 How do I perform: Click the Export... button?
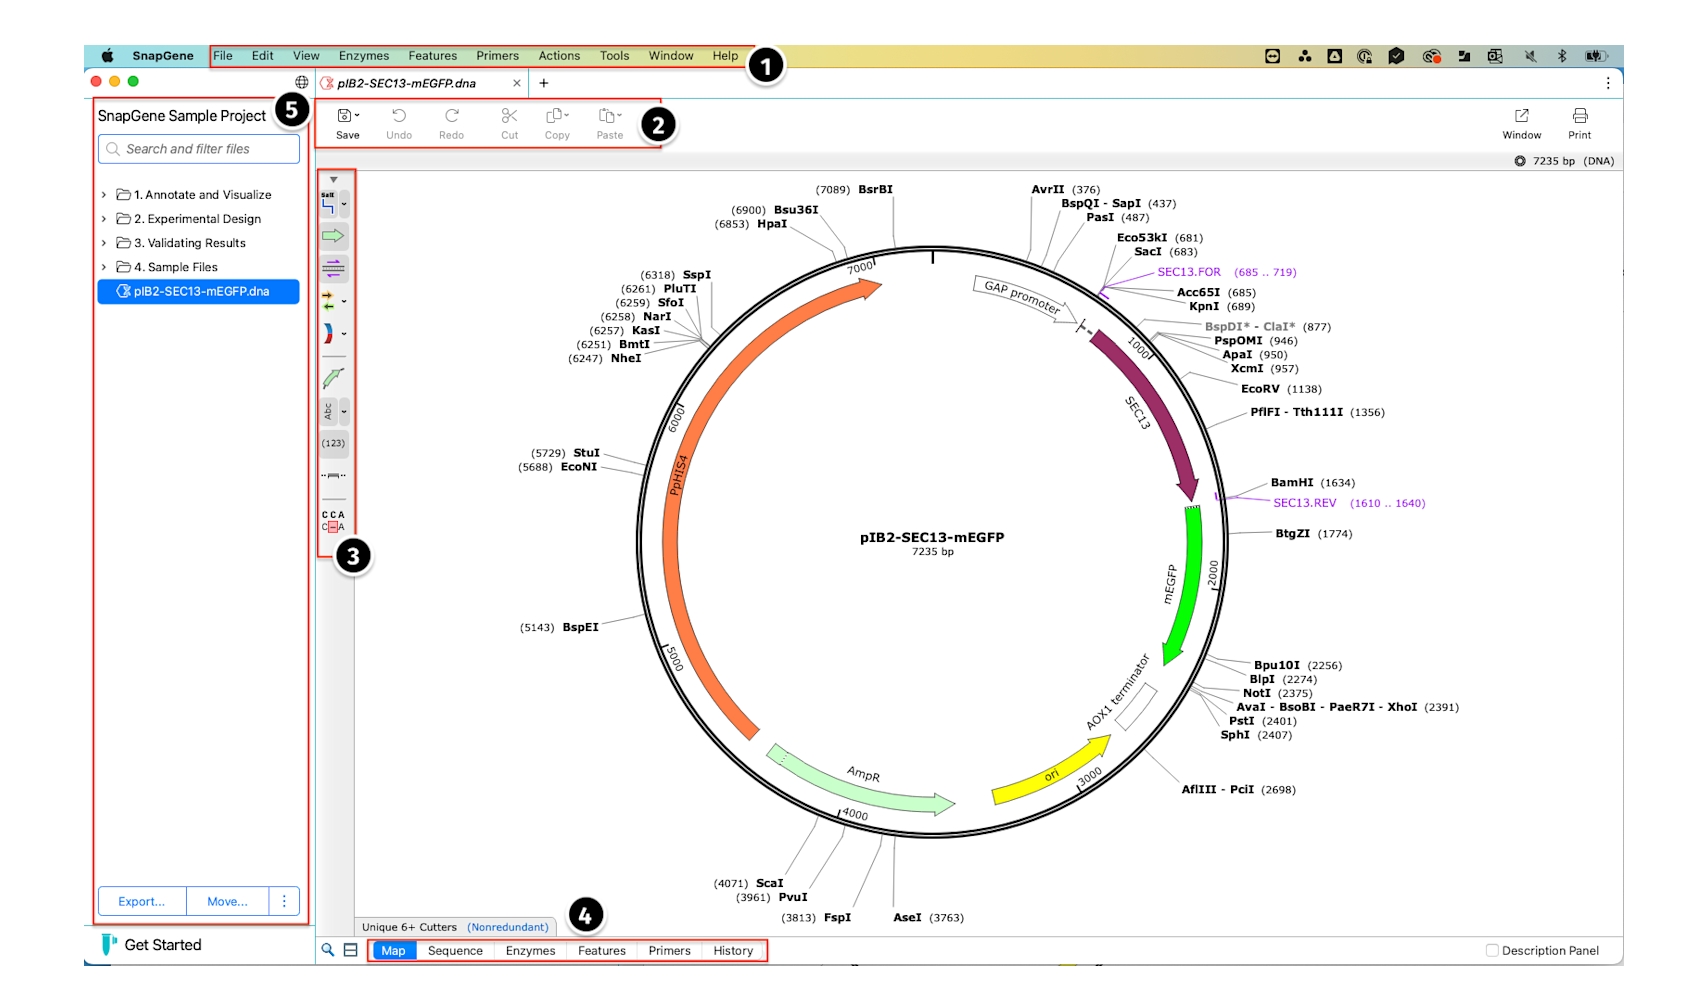point(142,901)
